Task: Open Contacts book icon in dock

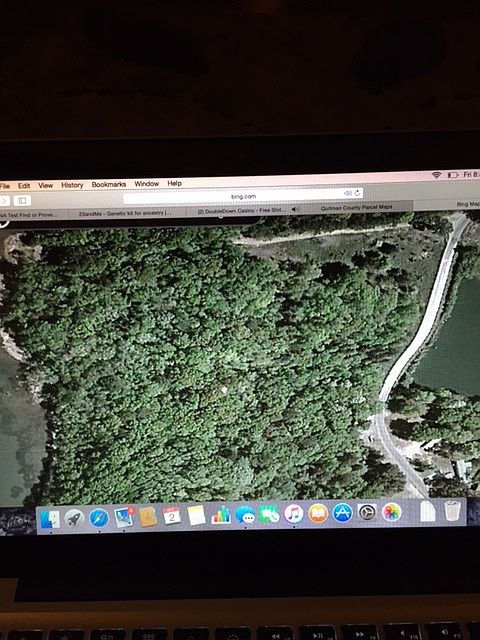Action: pos(148,517)
